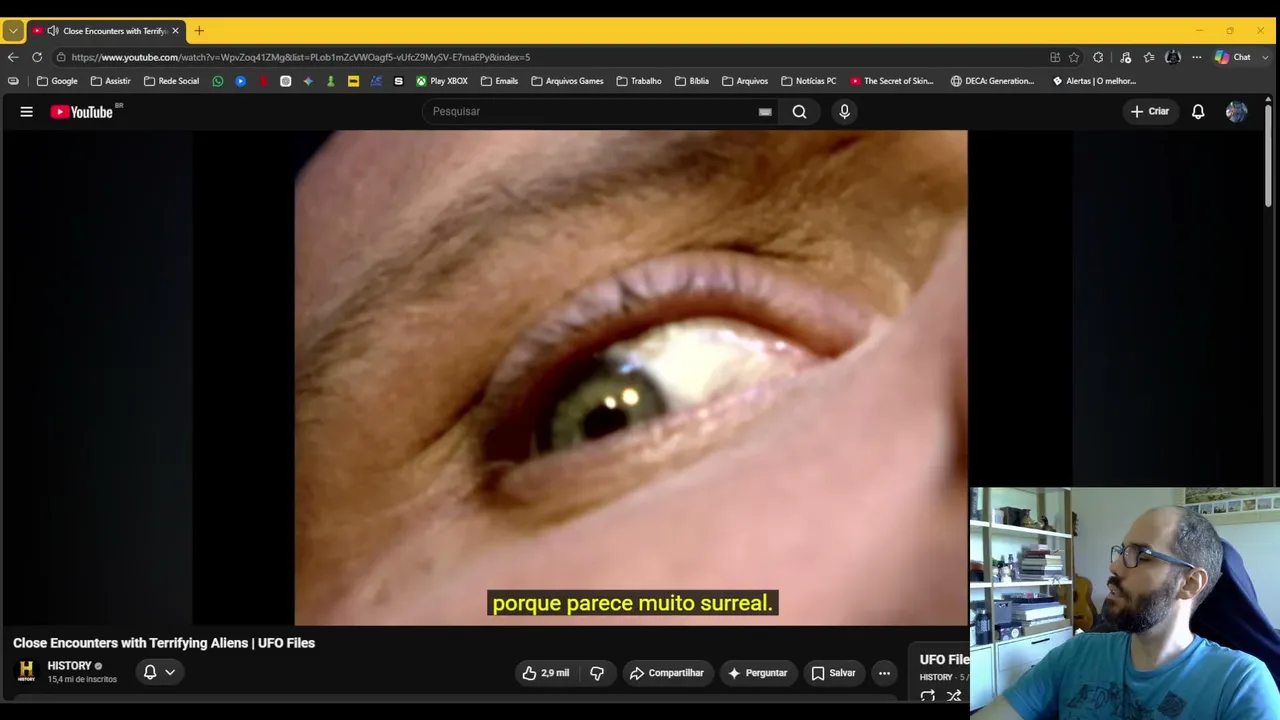Open the WhatsApp bookmark icon
Screen dimensions: 1280x720
coord(218,81)
